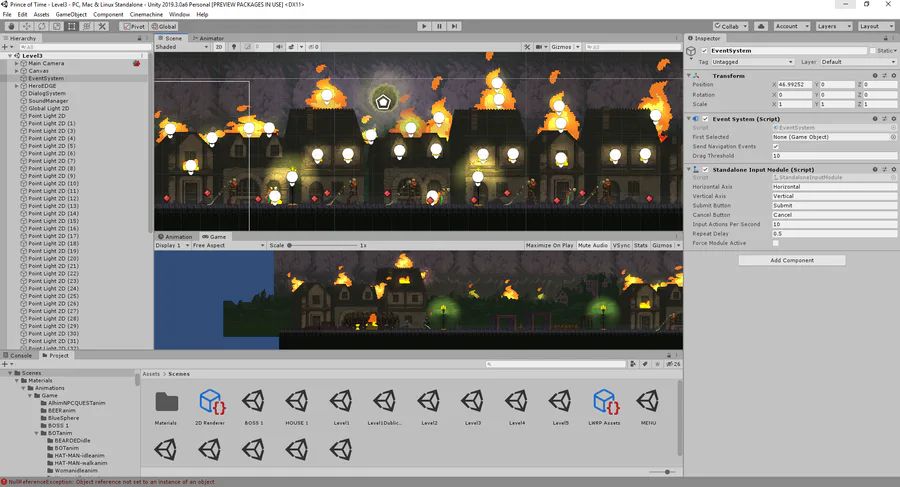
Task: Open the Cinemachine menu
Action: 146,14
